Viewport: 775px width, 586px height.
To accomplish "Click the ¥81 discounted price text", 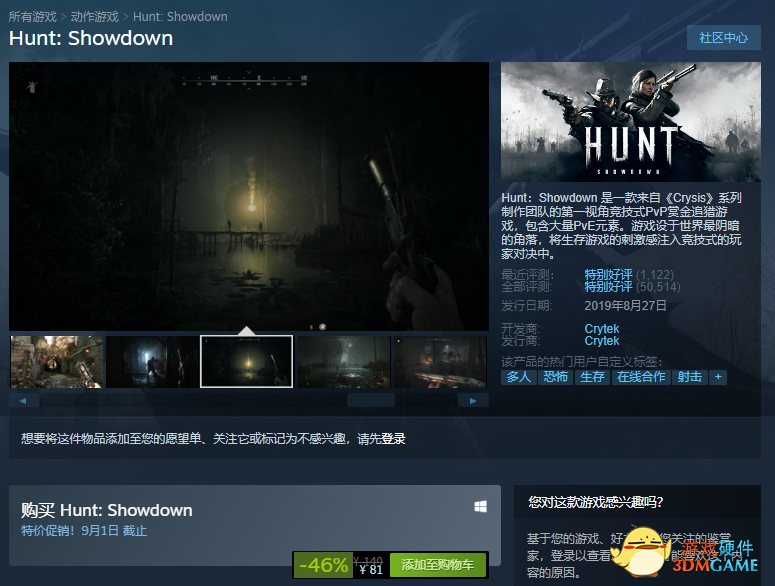I will click(371, 570).
